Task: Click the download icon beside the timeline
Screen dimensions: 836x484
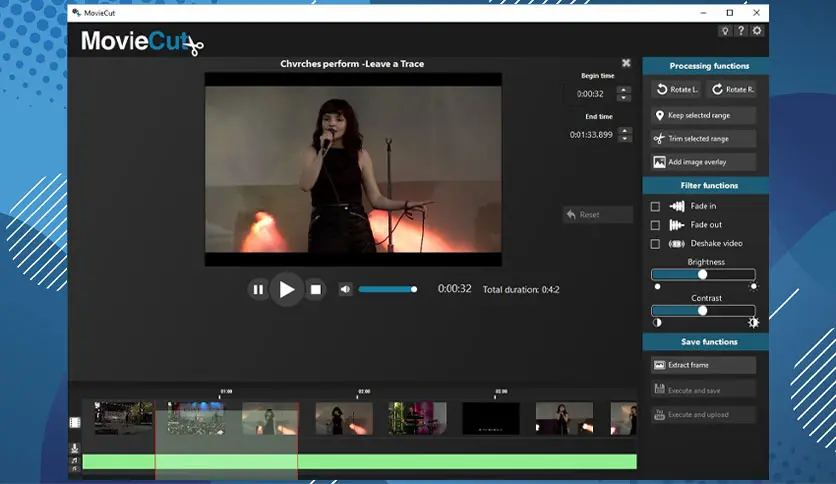Action: (x=75, y=448)
